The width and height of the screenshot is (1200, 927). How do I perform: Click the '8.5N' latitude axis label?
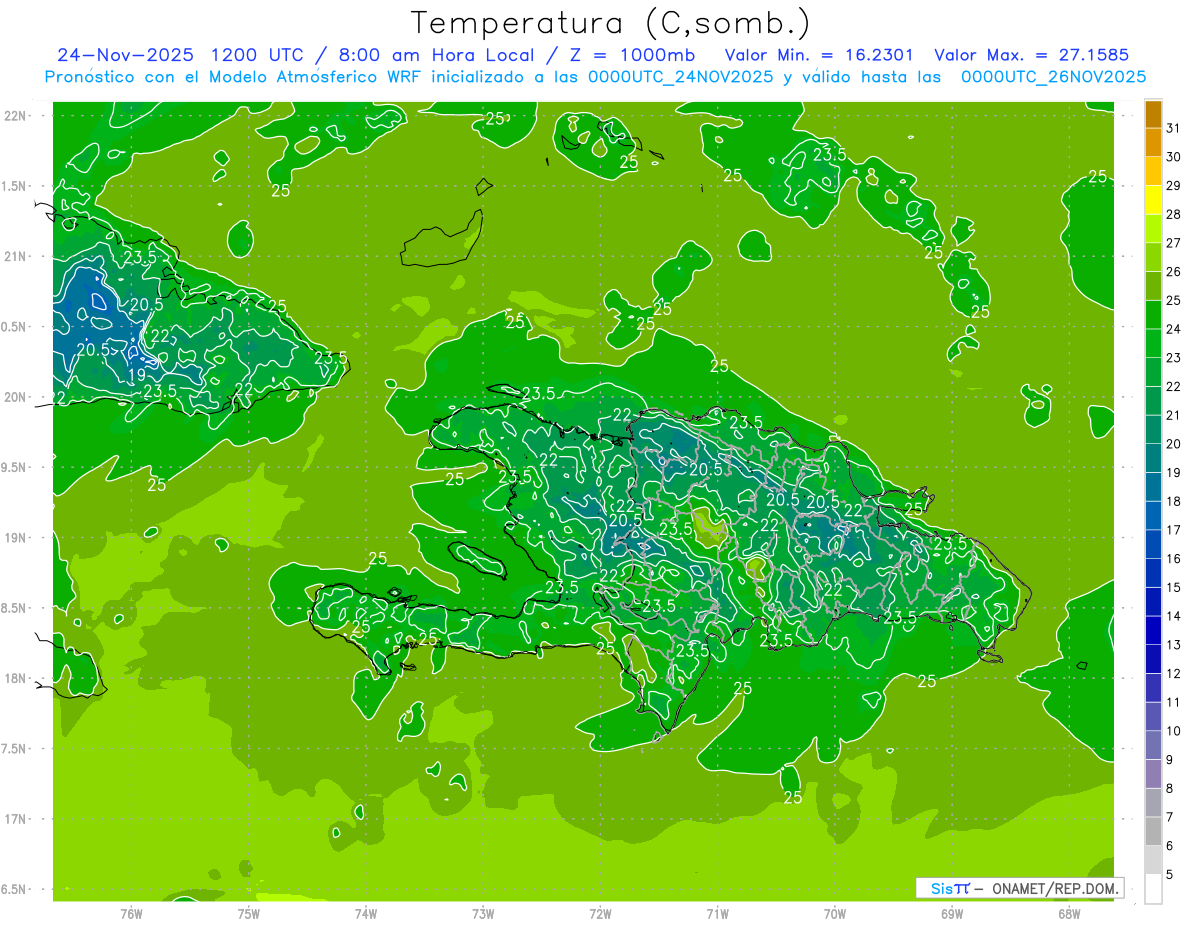pos(14,609)
